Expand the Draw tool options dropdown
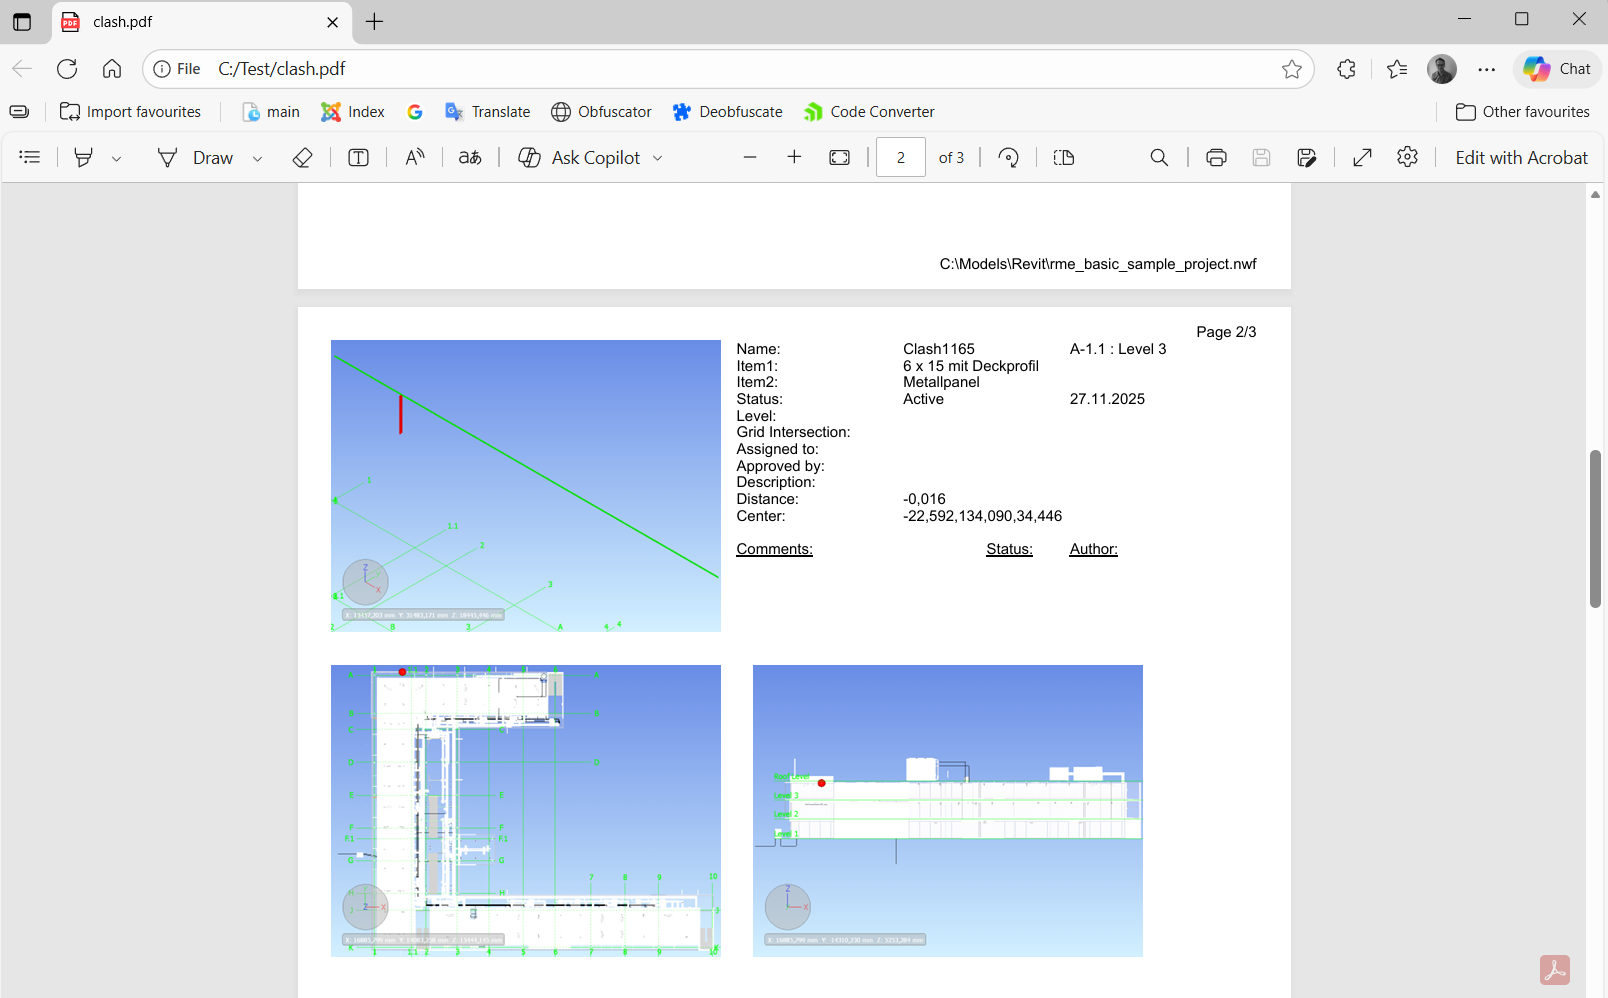The height and width of the screenshot is (998, 1608). 257,158
